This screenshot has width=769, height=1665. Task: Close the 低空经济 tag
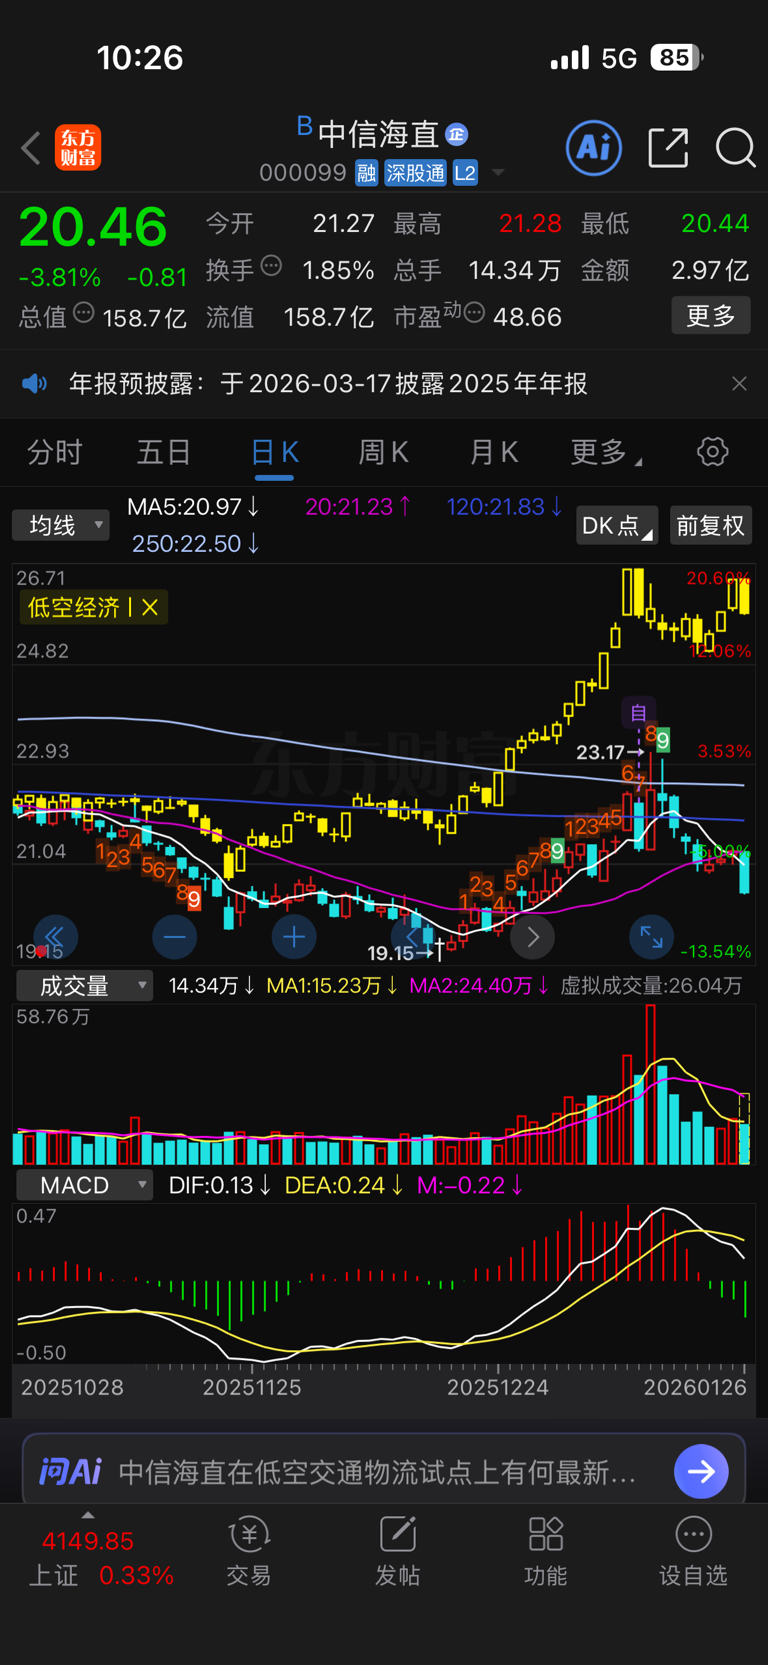tap(150, 607)
